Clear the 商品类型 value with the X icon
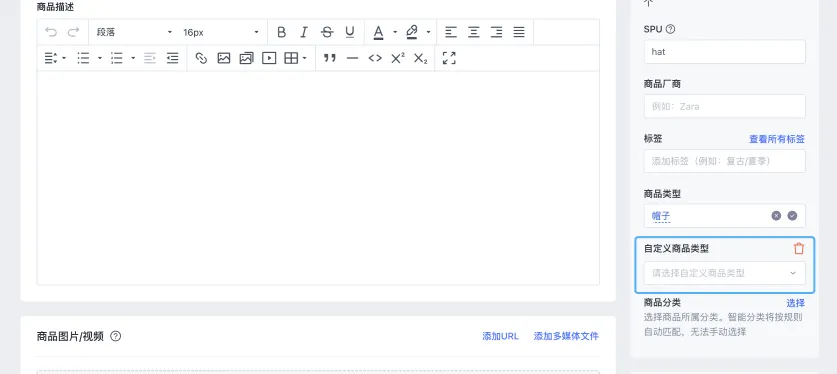This screenshot has width=837, height=374. click(x=776, y=216)
